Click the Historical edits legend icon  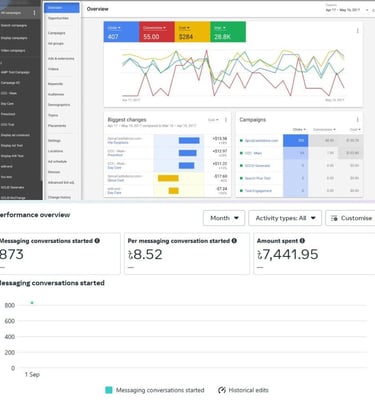[x=222, y=390]
